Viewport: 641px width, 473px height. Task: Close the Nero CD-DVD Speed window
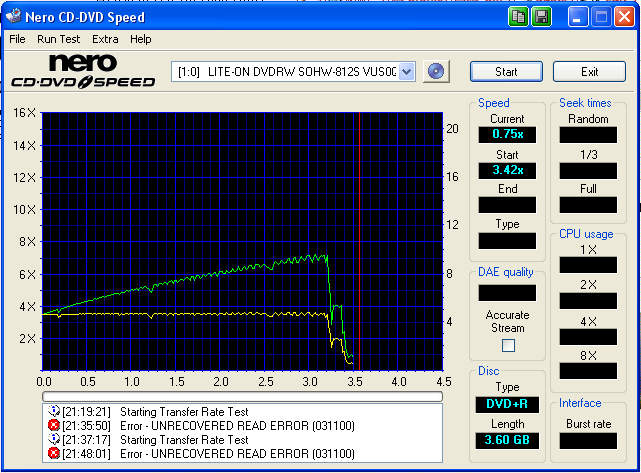(x=624, y=17)
